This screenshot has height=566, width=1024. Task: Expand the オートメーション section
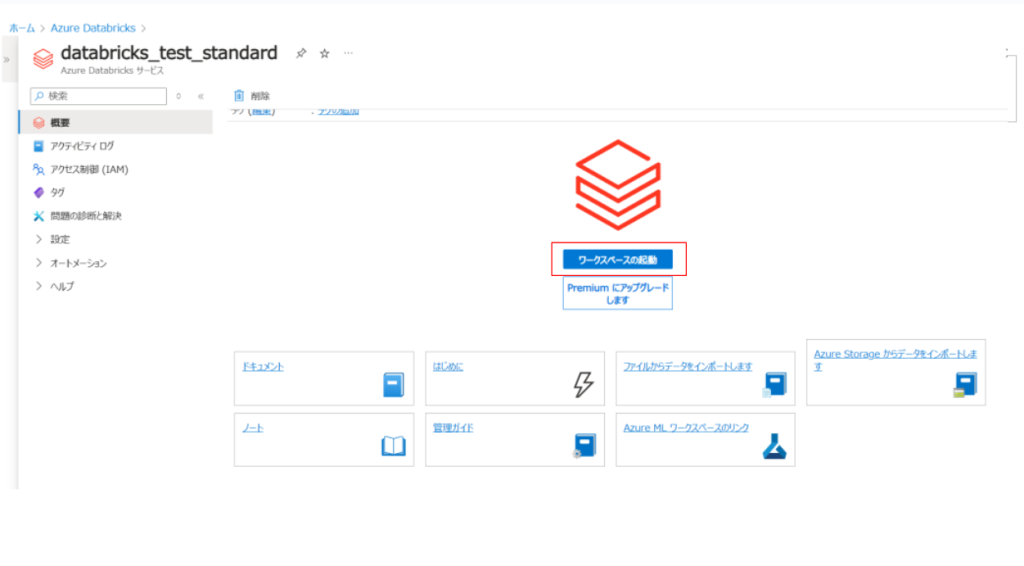coord(39,263)
